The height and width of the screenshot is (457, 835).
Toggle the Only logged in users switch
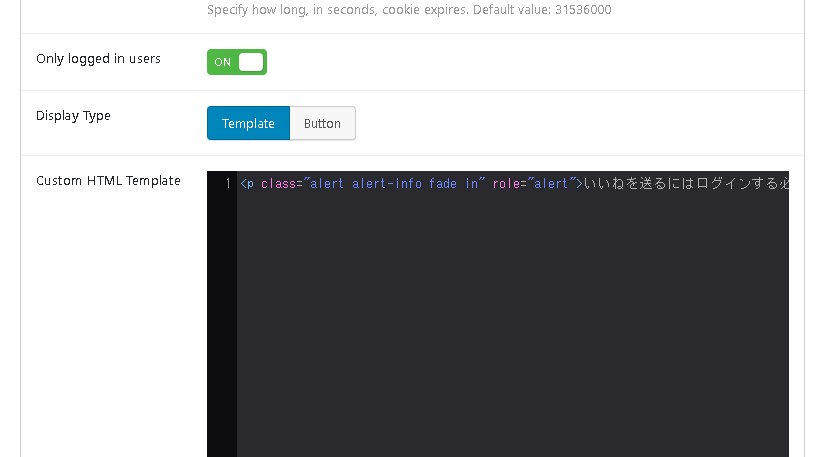click(x=237, y=62)
